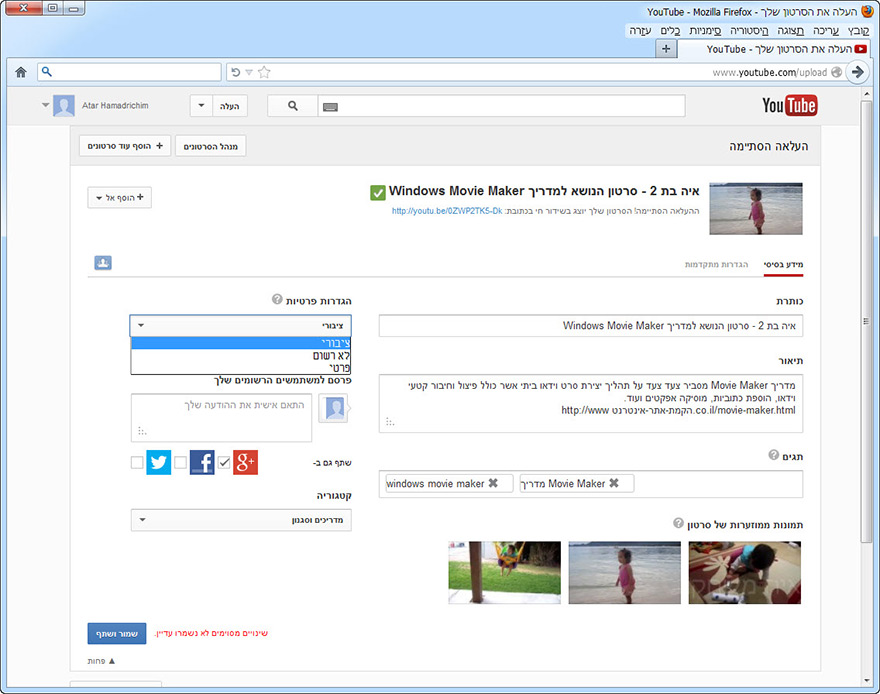The height and width of the screenshot is (694, 880).
Task: Click the video title input field
Action: 591,325
